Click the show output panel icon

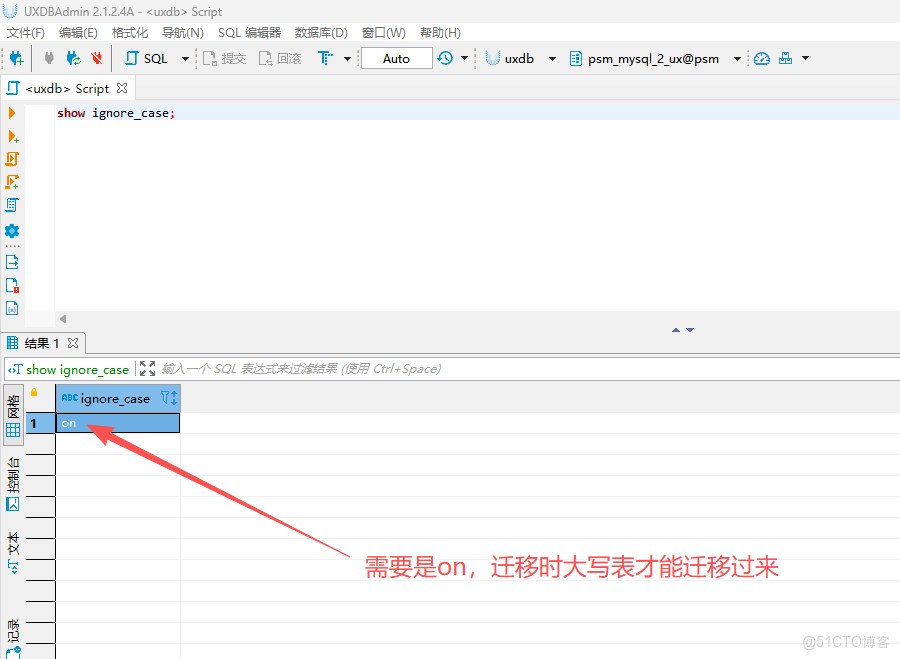[x=12, y=262]
